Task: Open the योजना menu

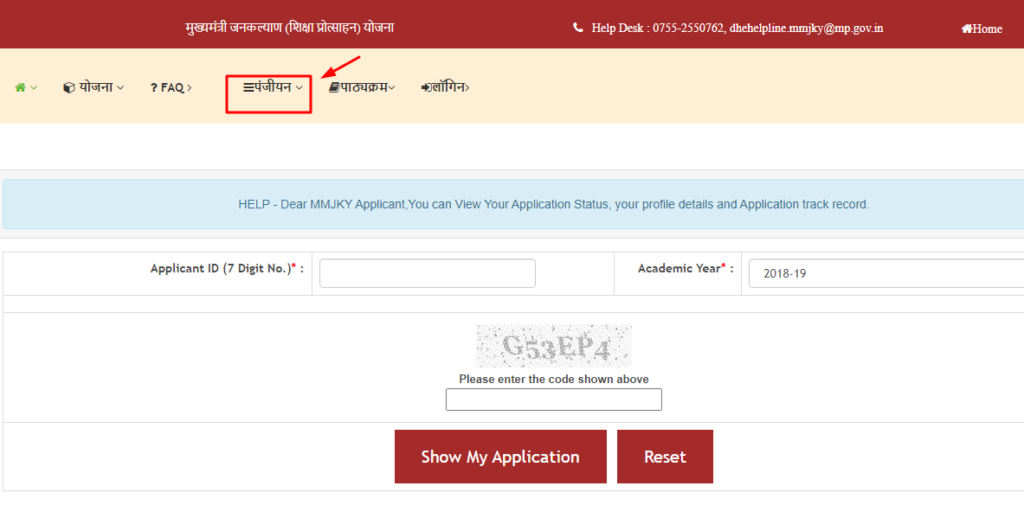Action: click(x=93, y=88)
